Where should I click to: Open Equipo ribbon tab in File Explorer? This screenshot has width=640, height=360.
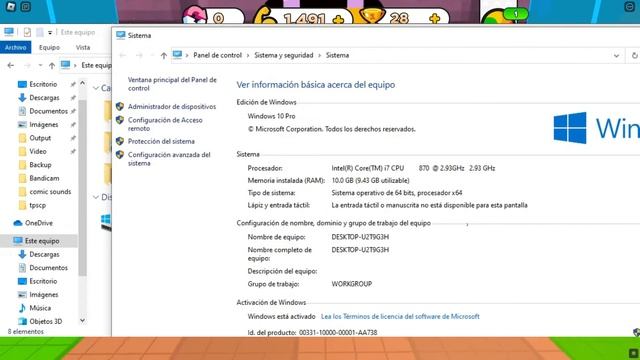(x=49, y=47)
